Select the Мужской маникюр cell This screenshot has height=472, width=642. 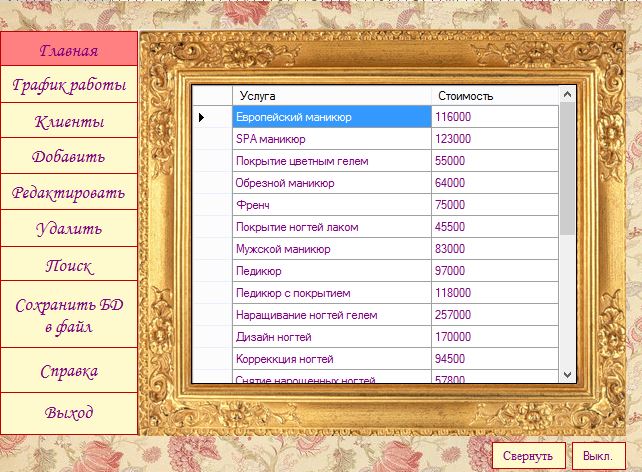pos(332,249)
